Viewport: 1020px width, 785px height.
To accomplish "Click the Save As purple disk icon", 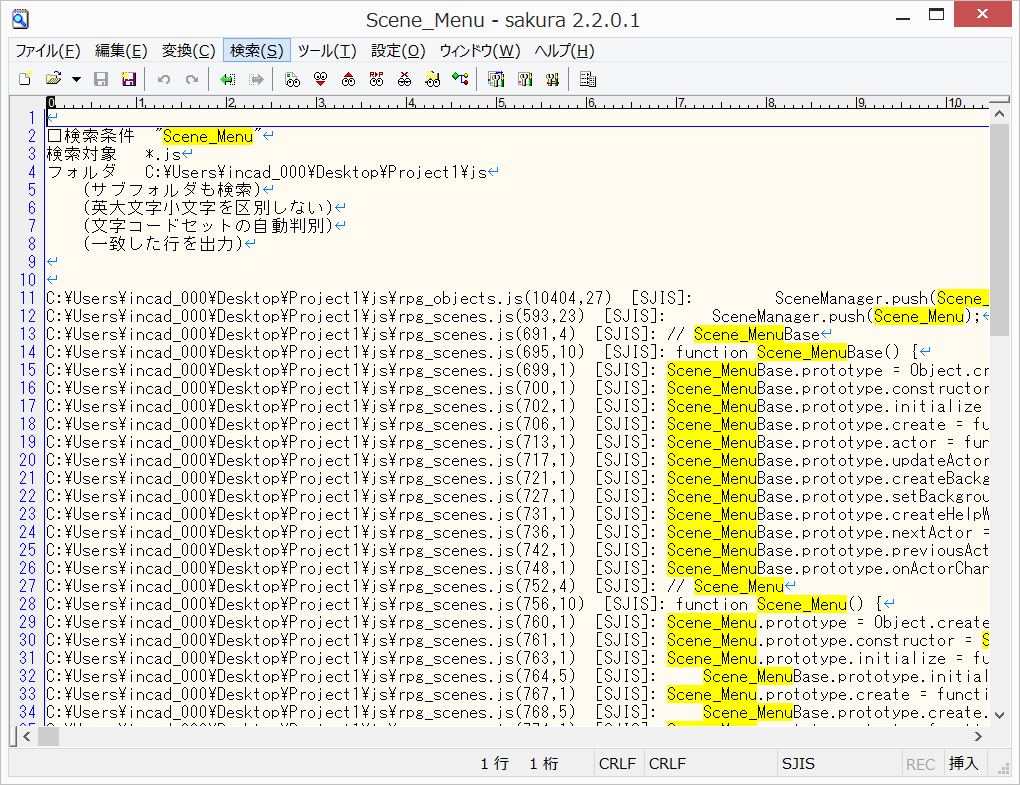I will click(x=129, y=79).
